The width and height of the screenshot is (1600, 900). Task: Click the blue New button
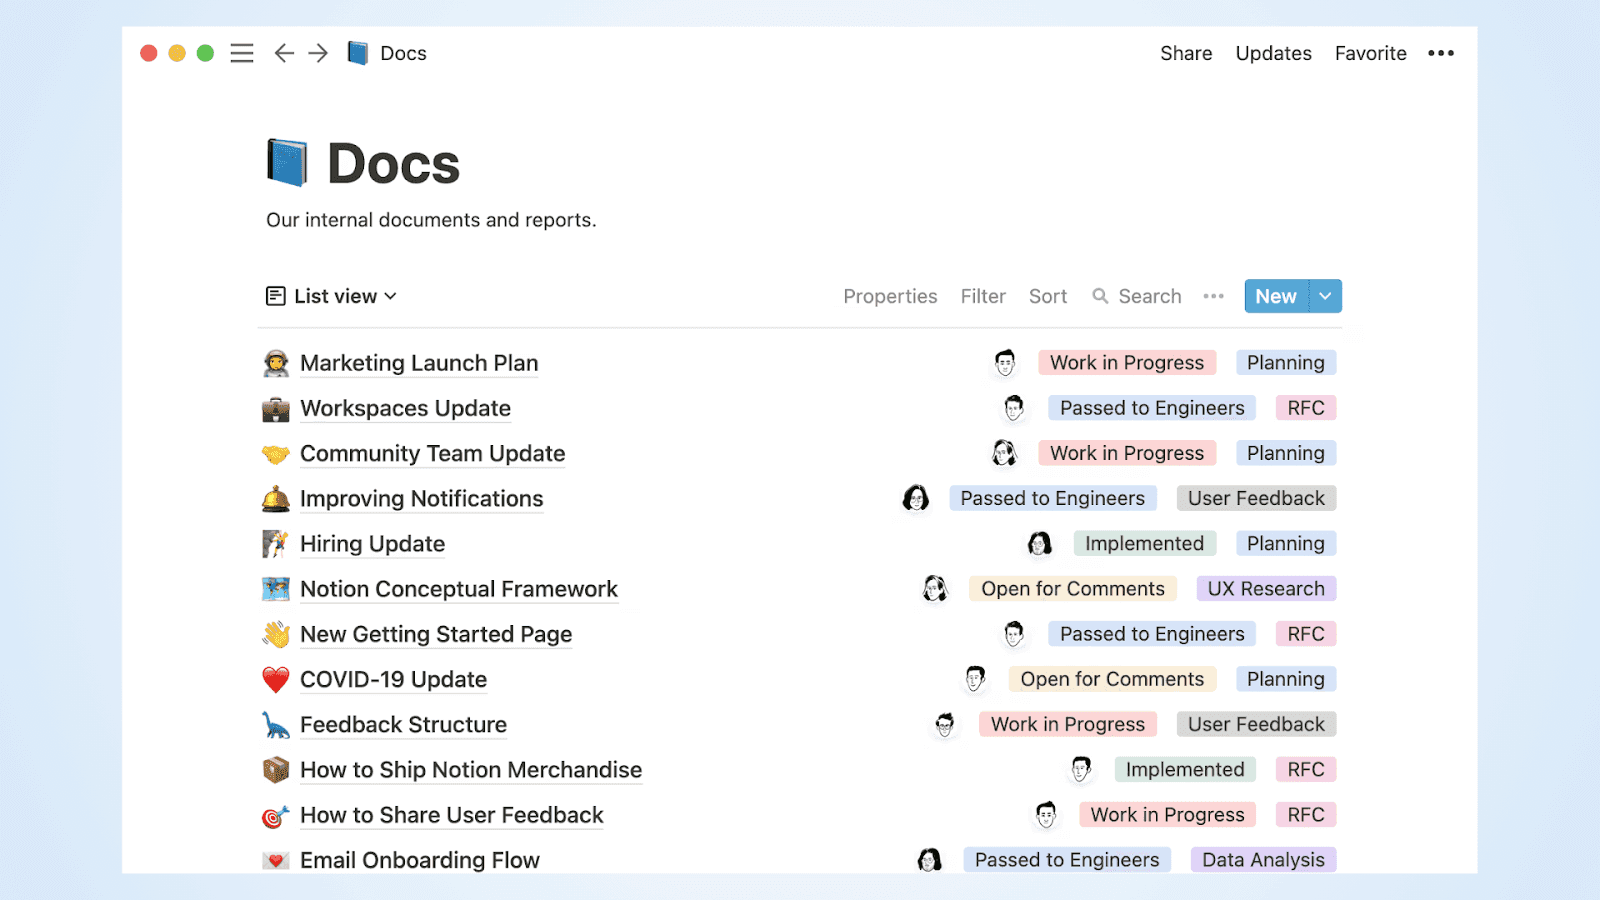pos(1275,296)
